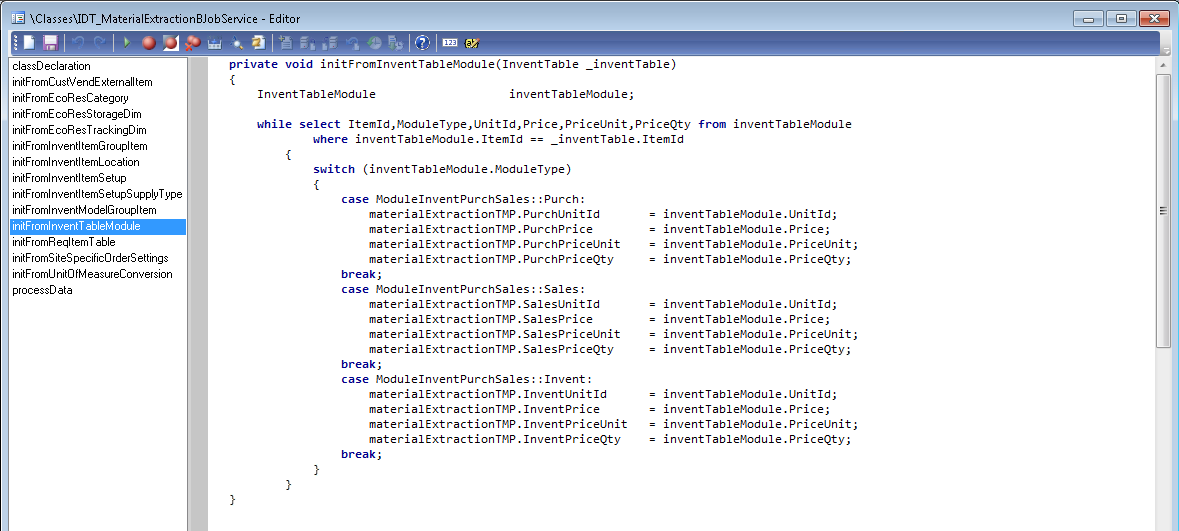
Task: Select classDeclaration in the method list
Action: click(x=51, y=66)
